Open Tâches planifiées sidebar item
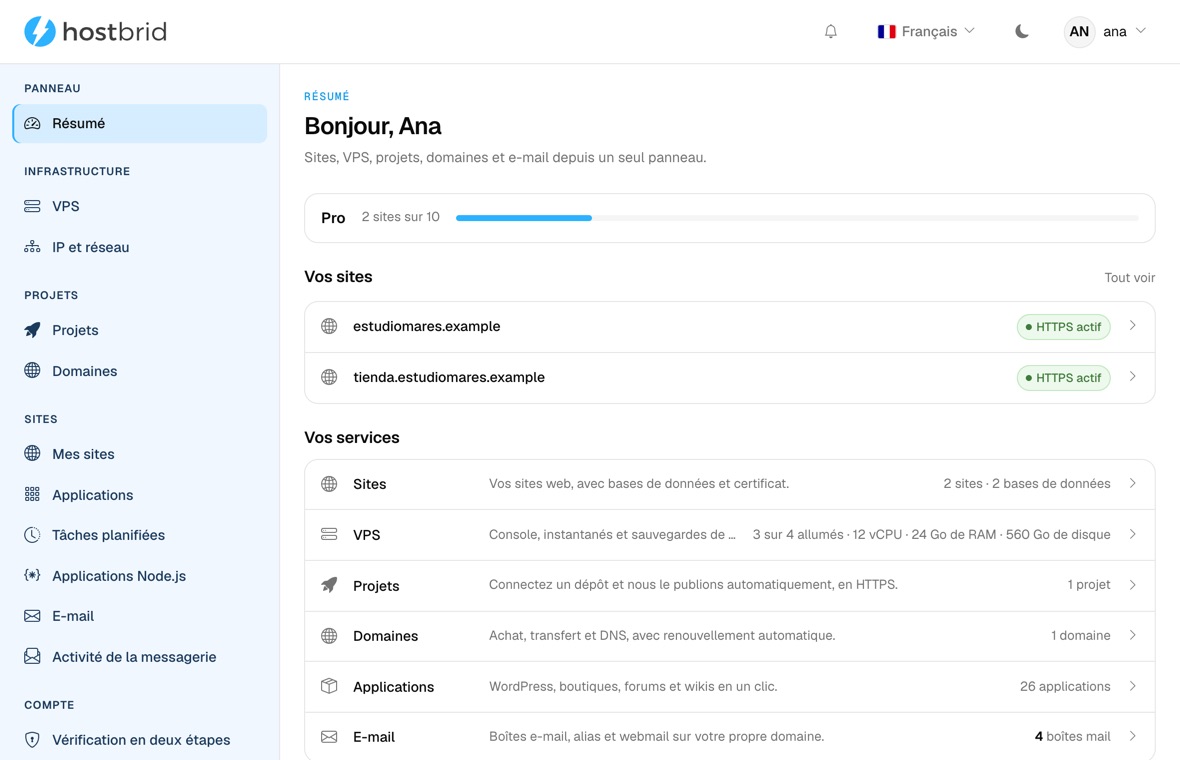 coord(140,535)
